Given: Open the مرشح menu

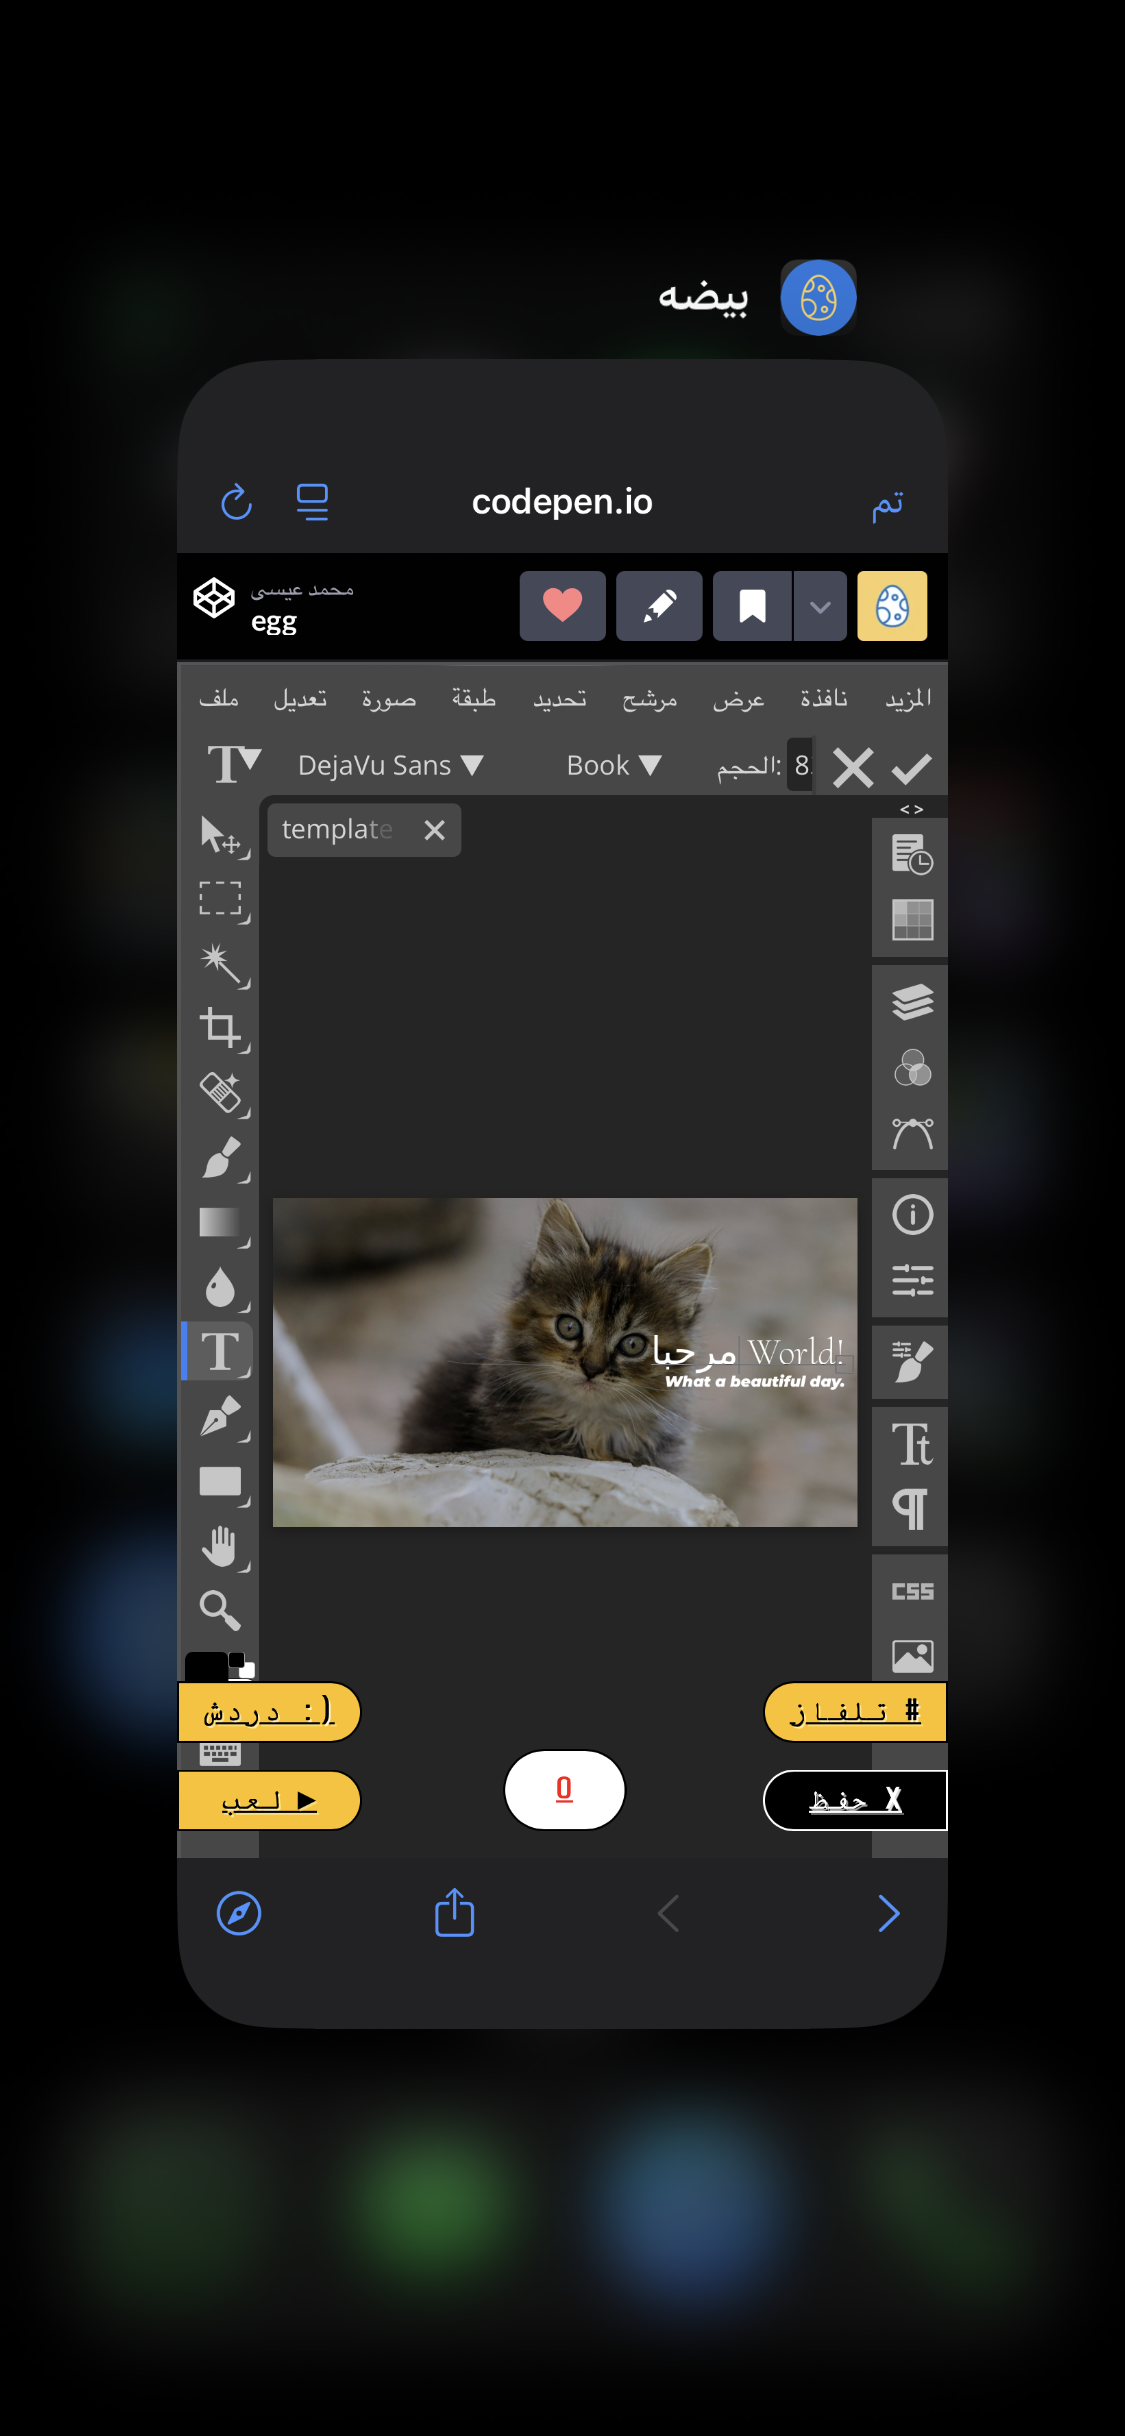Looking at the screenshot, I should [649, 699].
